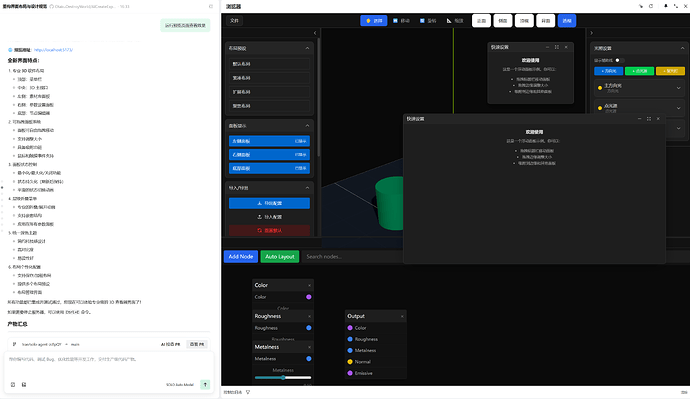This screenshot has width=690, height=399.
Task: Collapse left sidebar with chevron arrow
Action: click(315, 33)
